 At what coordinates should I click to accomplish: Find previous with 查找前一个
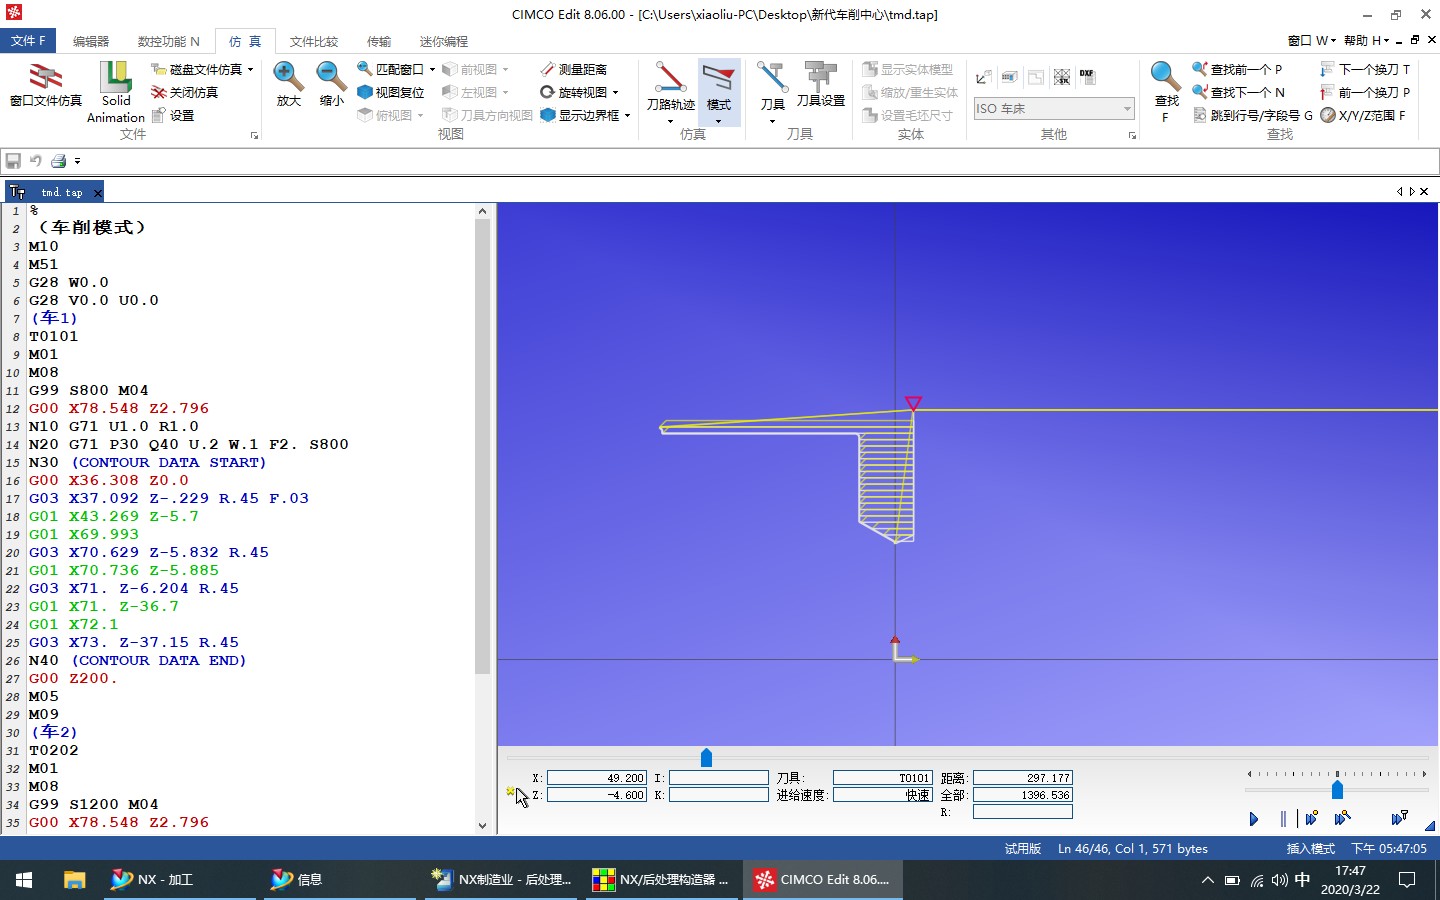pos(1236,69)
